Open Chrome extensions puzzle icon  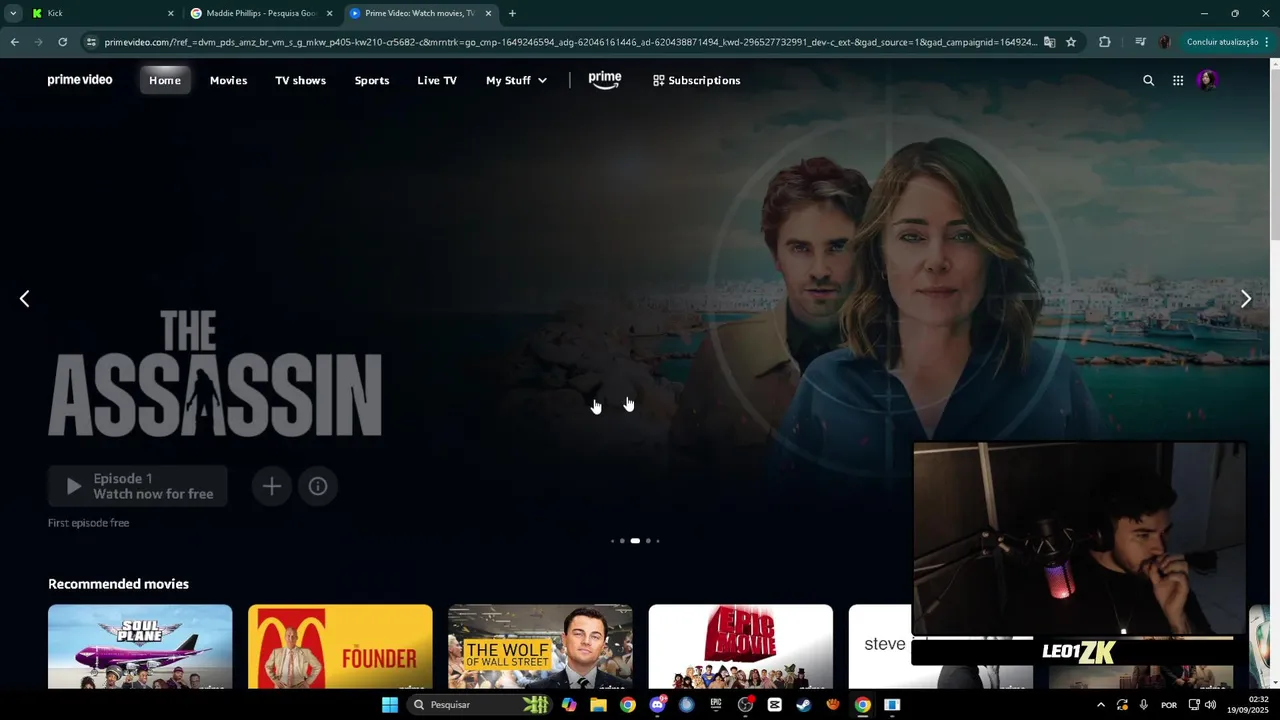(x=1105, y=42)
